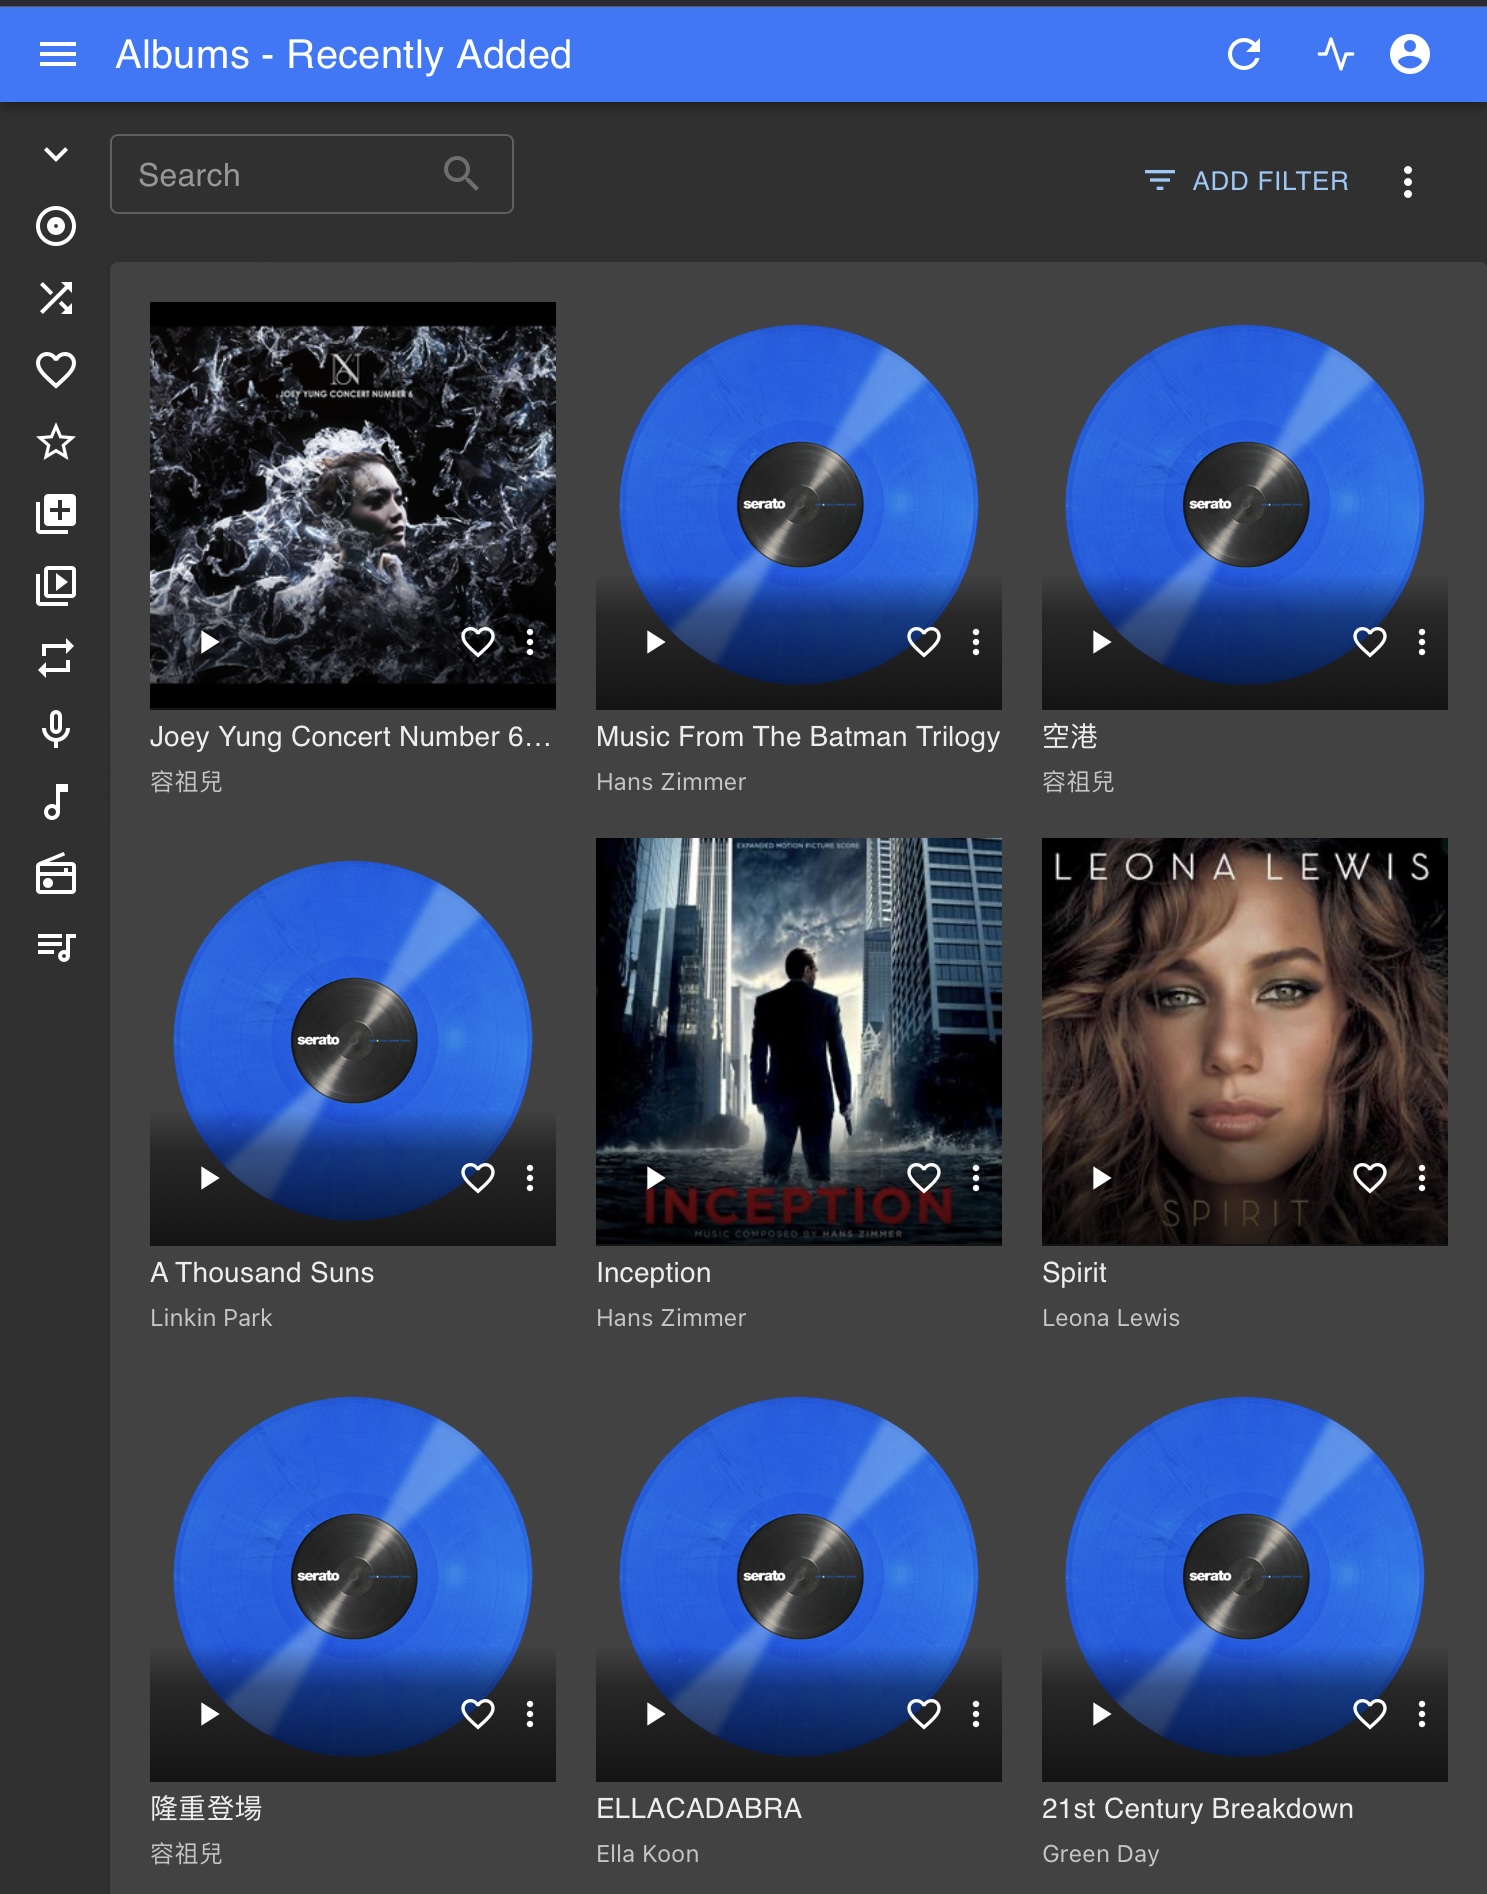Play Joey Yung Concert Number 6 album
Viewport: 1487px width, 1894px height.
[210, 642]
